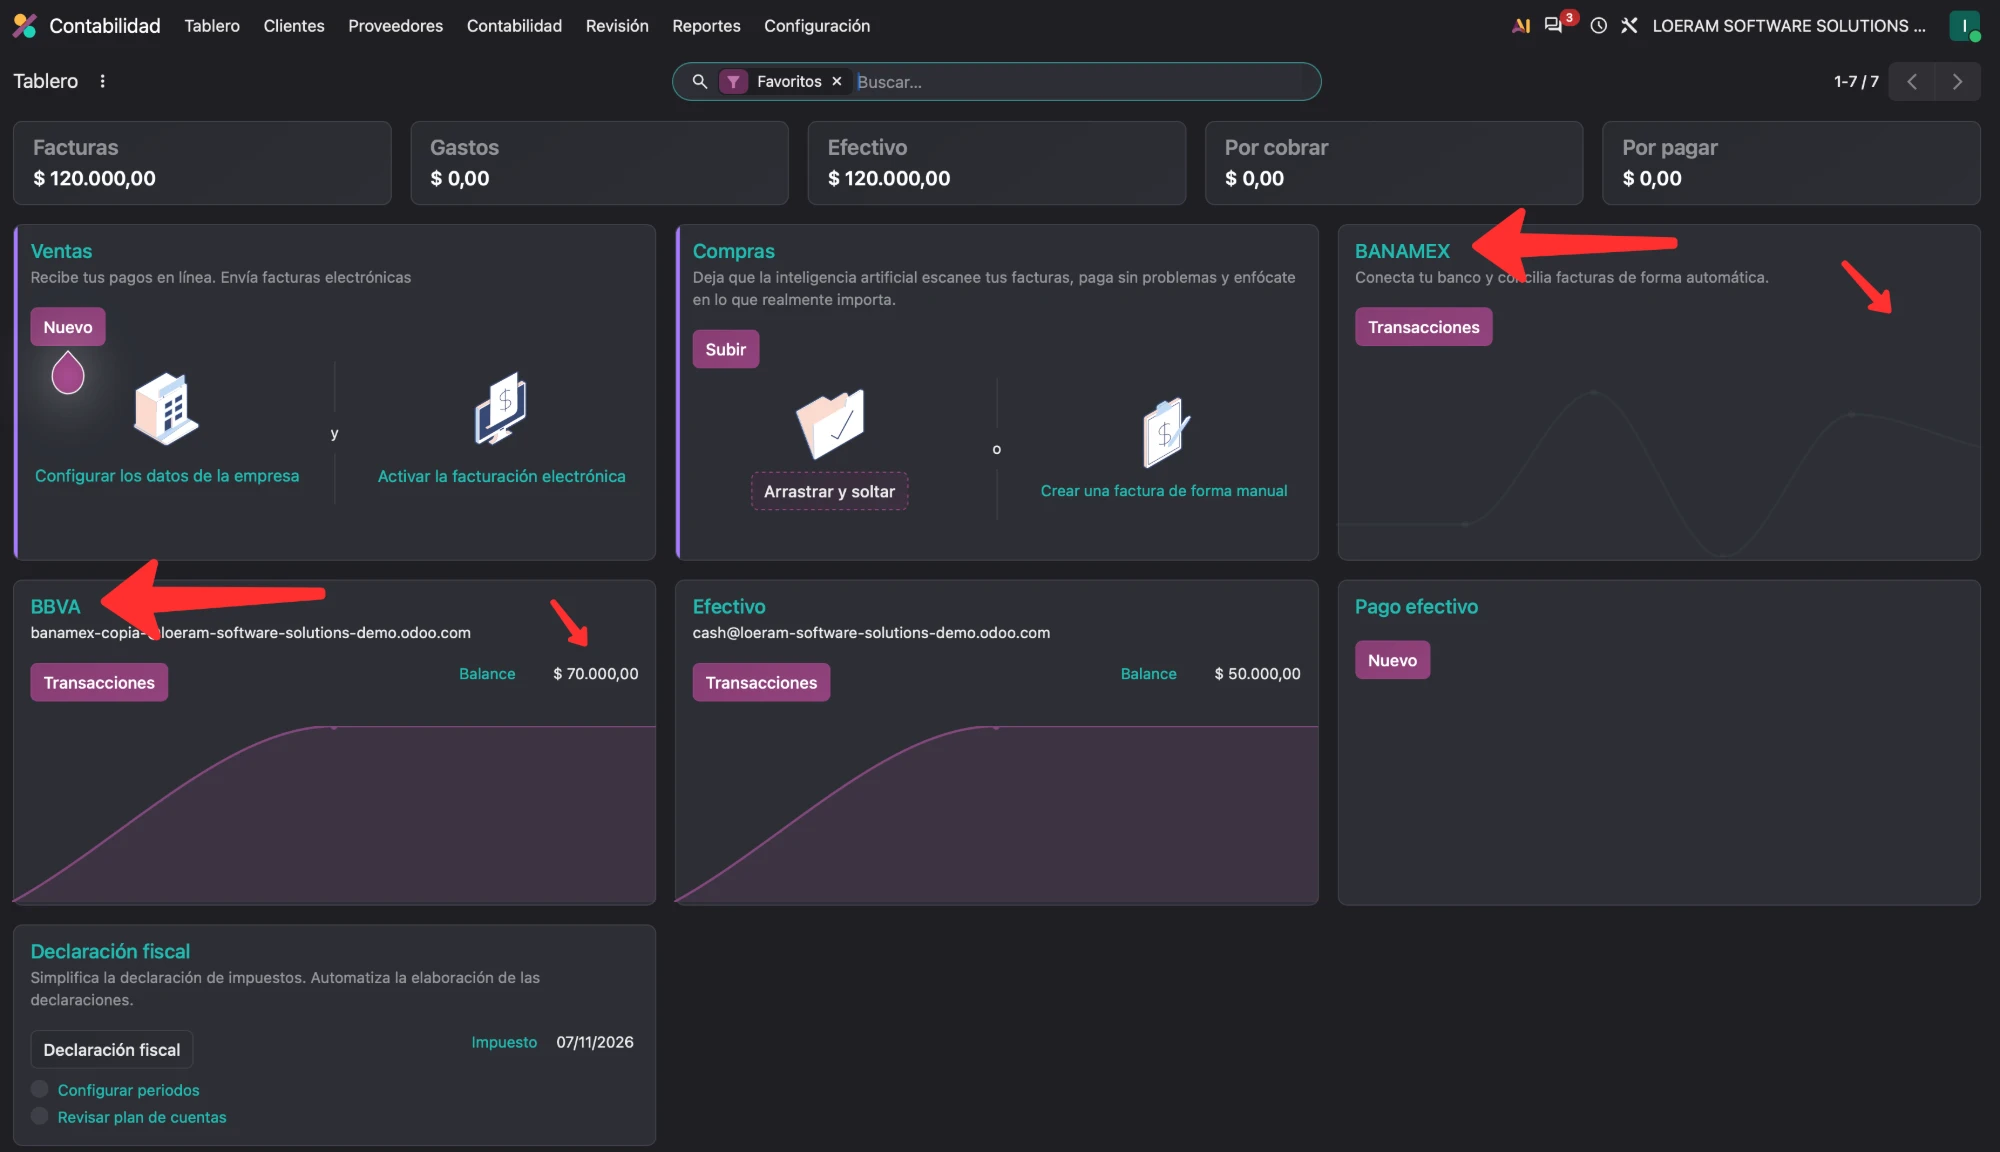The height and width of the screenshot is (1152, 2000).
Task: Open the Reportes menu
Action: click(706, 26)
